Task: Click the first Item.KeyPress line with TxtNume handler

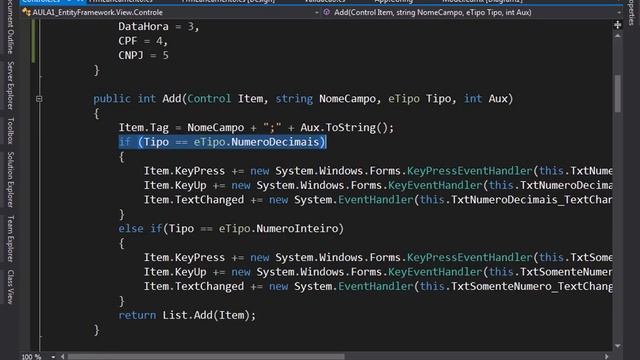Action: [x=378, y=171]
